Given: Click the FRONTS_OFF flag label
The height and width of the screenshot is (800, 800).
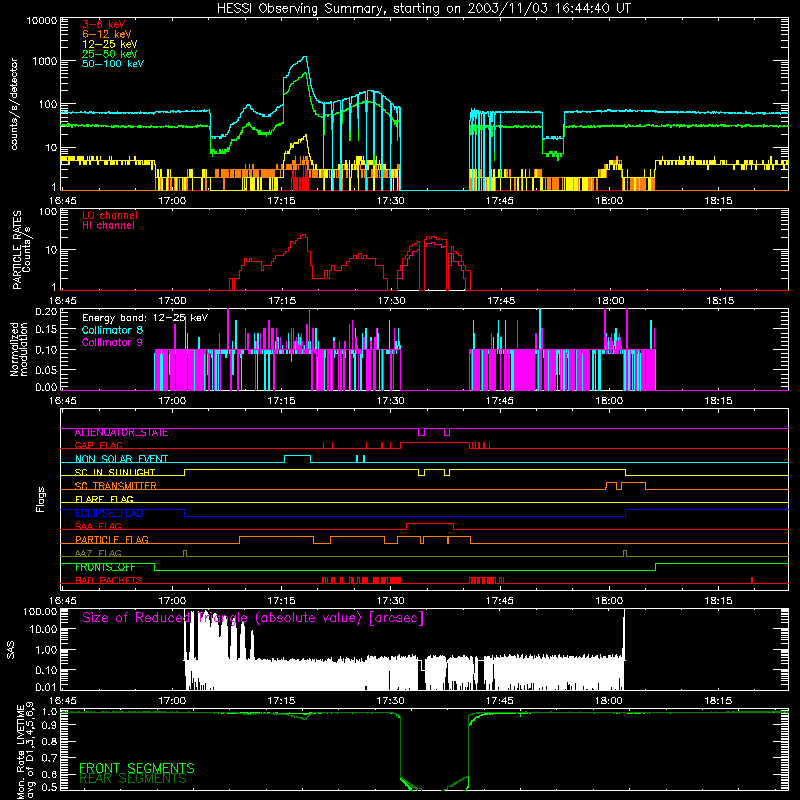Looking at the screenshot, I should point(105,567).
